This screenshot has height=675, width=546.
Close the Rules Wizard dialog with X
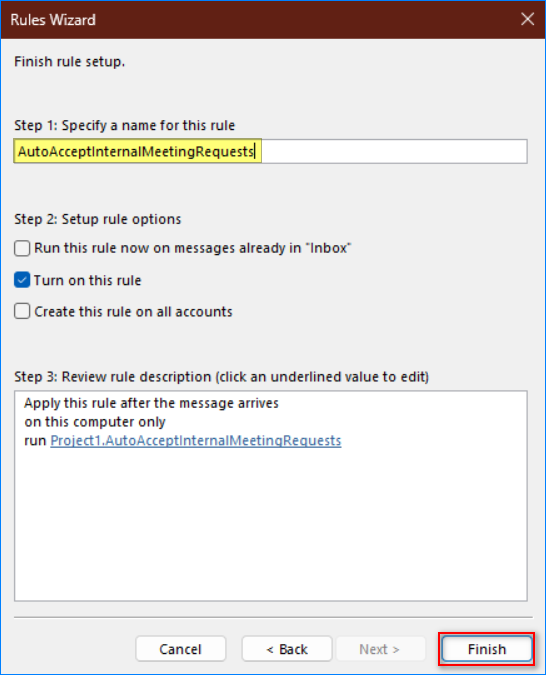click(527, 19)
